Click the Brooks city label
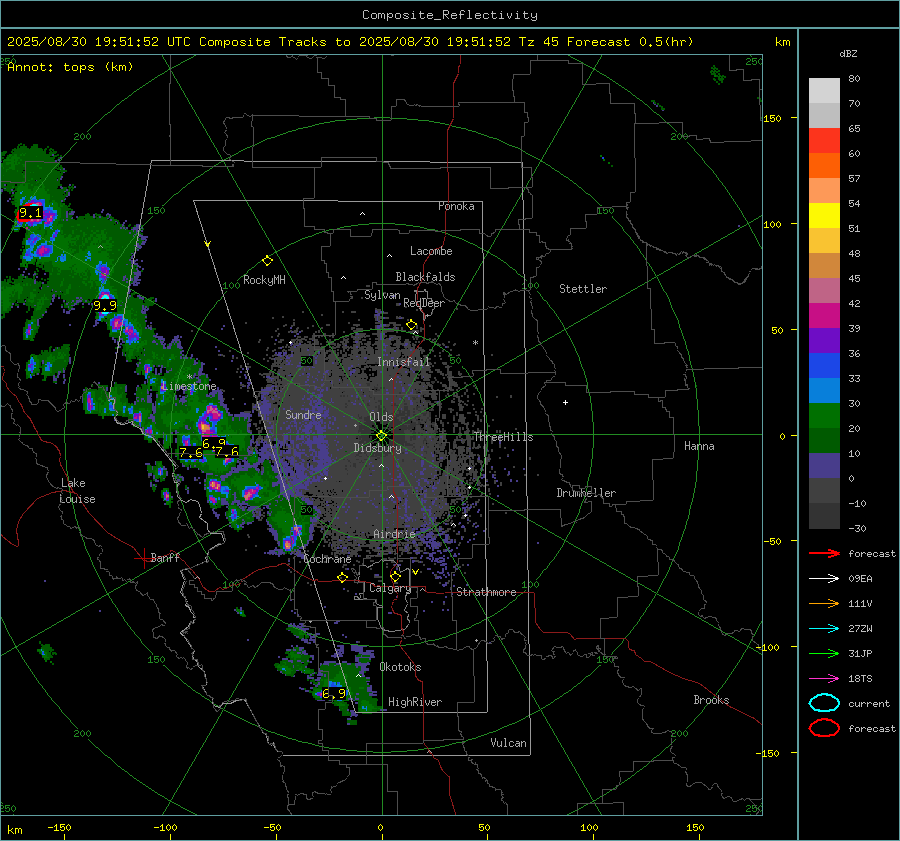Image resolution: width=900 pixels, height=841 pixels. [711, 700]
